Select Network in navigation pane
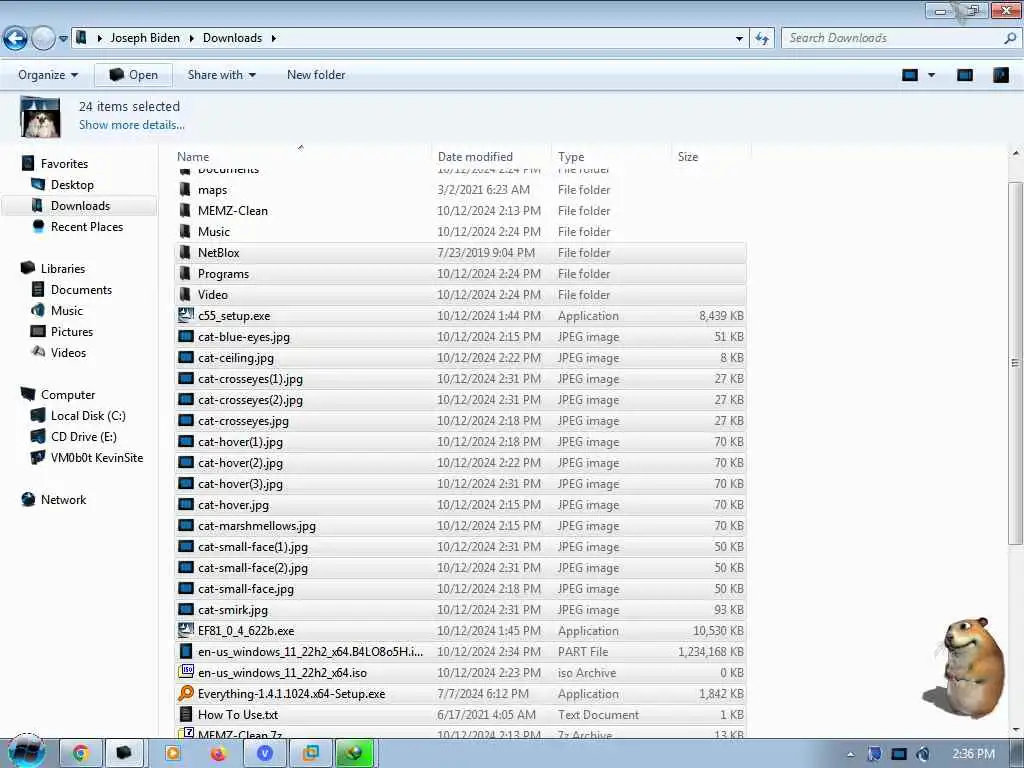1024x768 pixels. [x=63, y=500]
